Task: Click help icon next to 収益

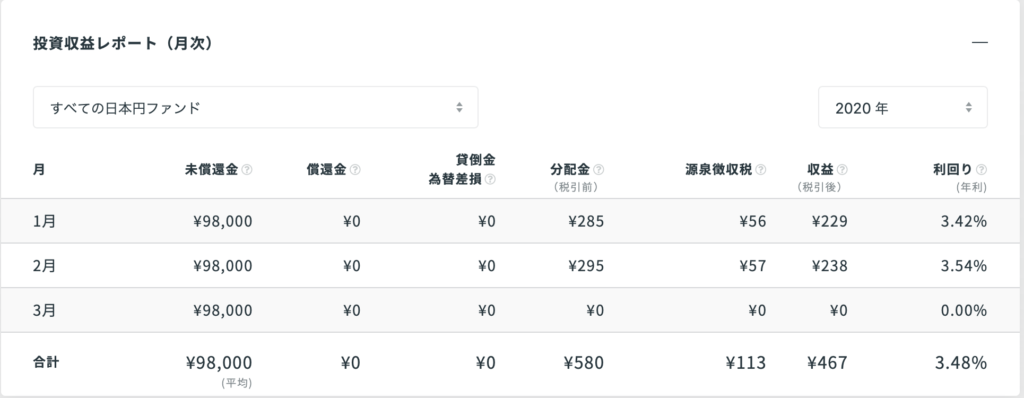Action: coord(842,170)
